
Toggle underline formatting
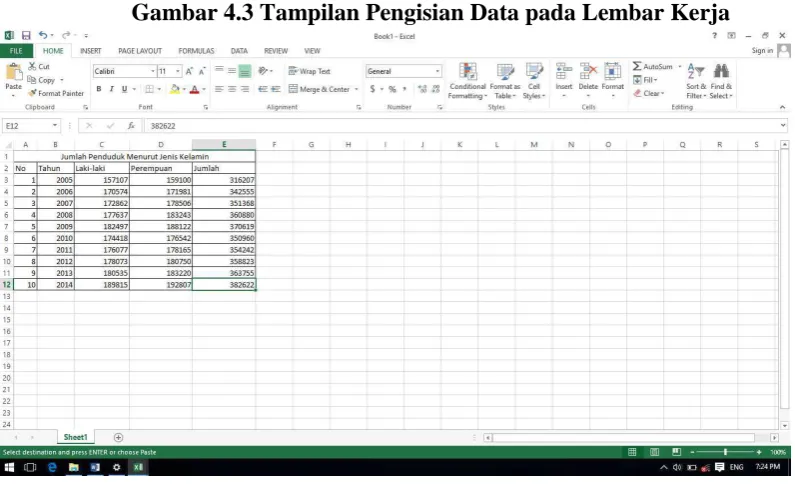tap(124, 89)
